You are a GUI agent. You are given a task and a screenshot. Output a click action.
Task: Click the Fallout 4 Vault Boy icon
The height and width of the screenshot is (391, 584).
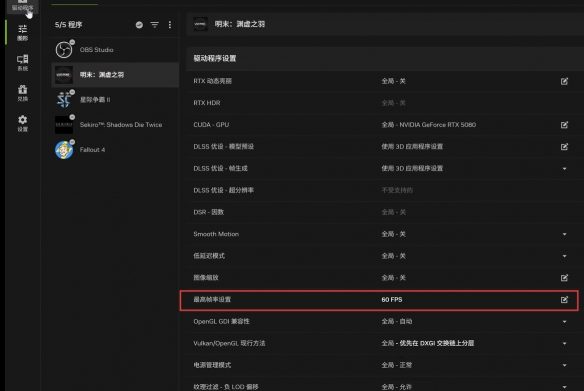pos(64,149)
